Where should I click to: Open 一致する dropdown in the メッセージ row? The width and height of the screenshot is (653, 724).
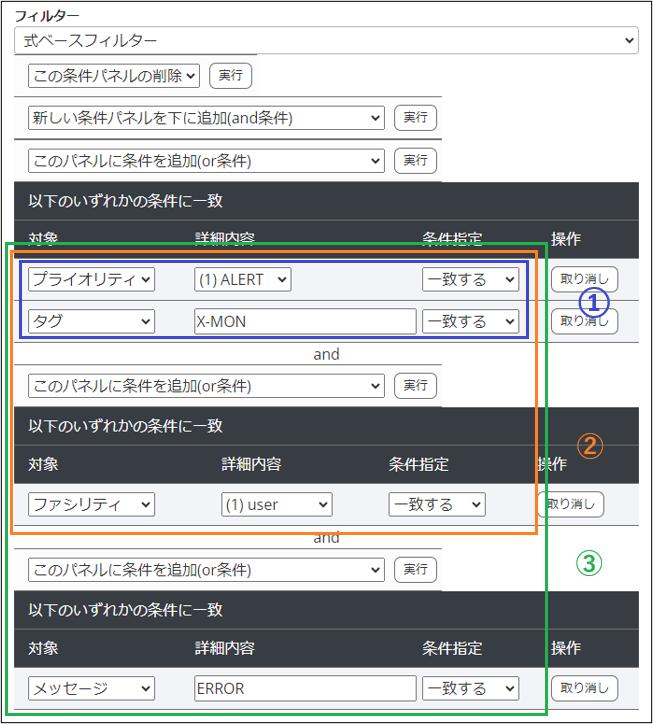(470, 689)
